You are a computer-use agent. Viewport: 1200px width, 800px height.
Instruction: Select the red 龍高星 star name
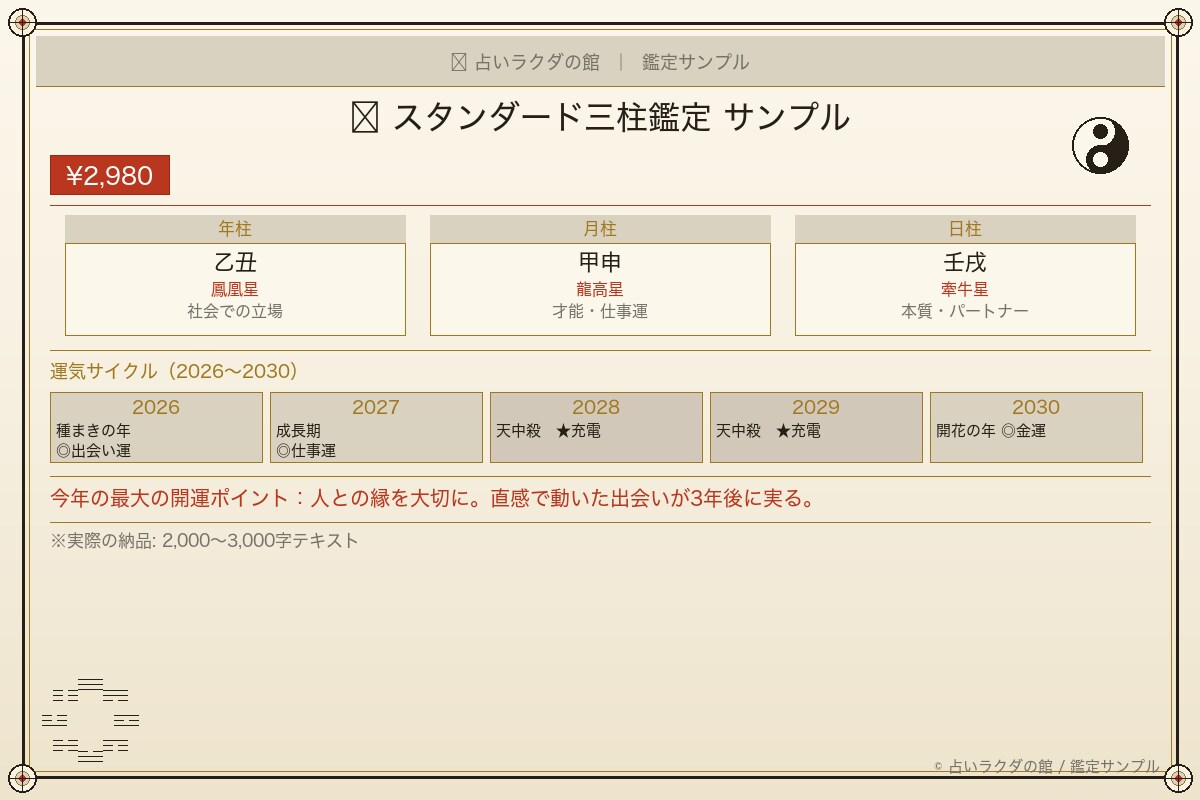coord(600,289)
